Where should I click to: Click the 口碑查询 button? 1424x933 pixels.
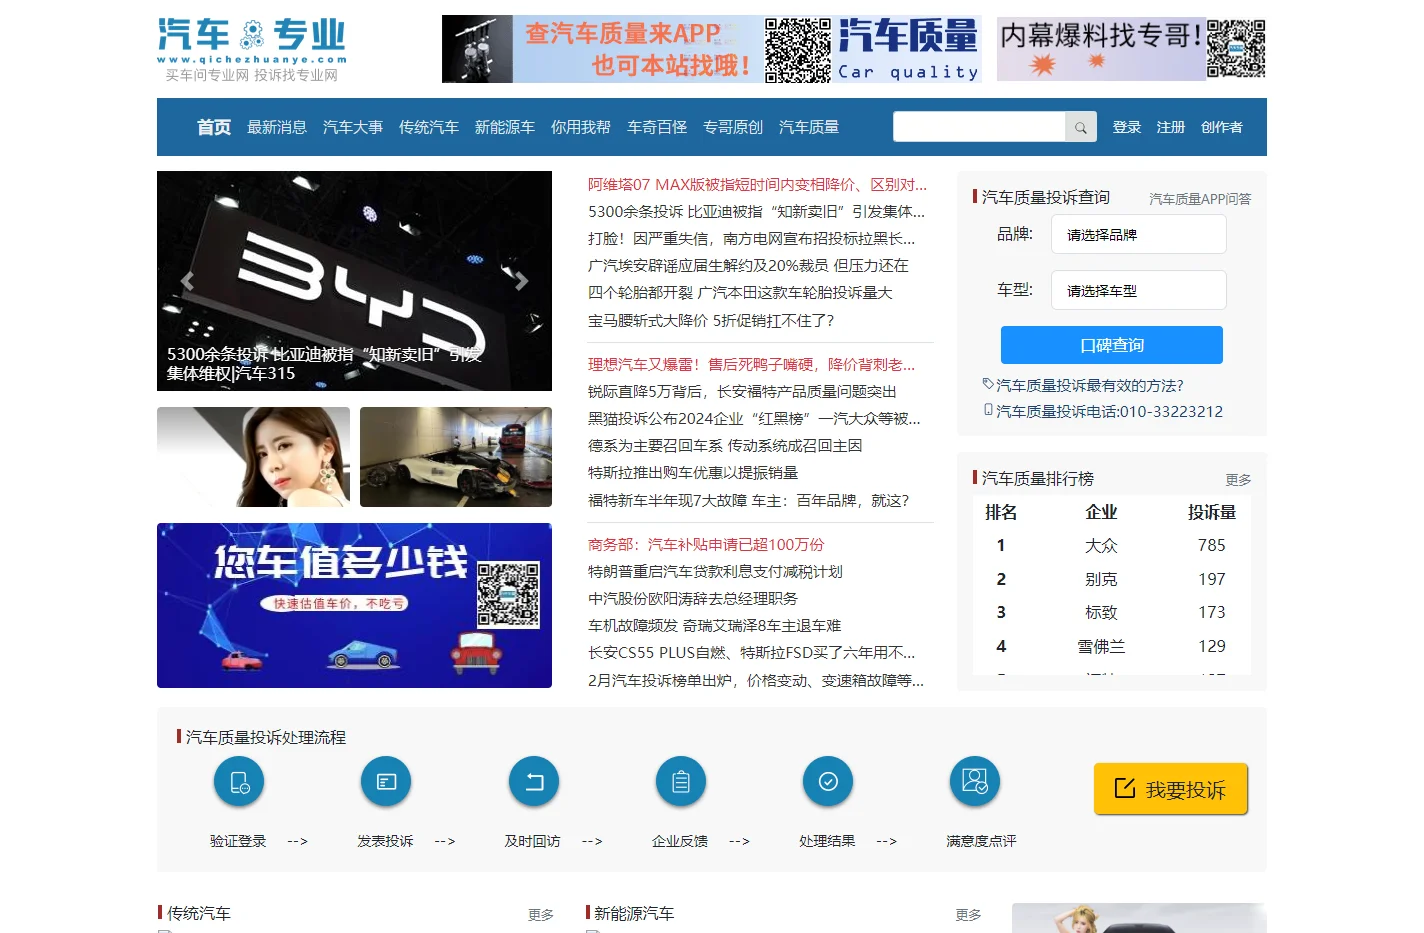(1112, 345)
